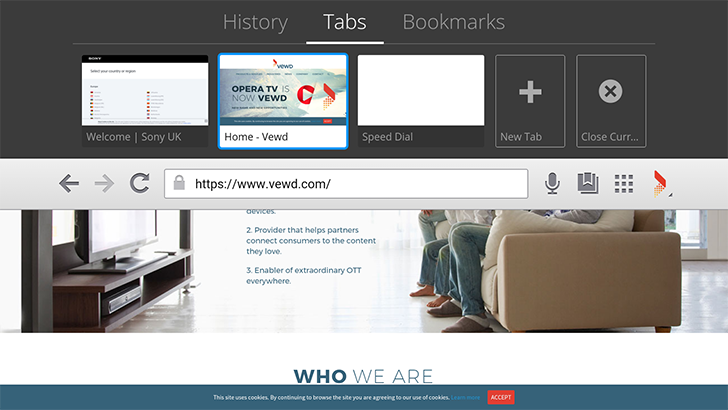Click the lock icon in address bar
This screenshot has width=728, height=410.
click(x=179, y=183)
